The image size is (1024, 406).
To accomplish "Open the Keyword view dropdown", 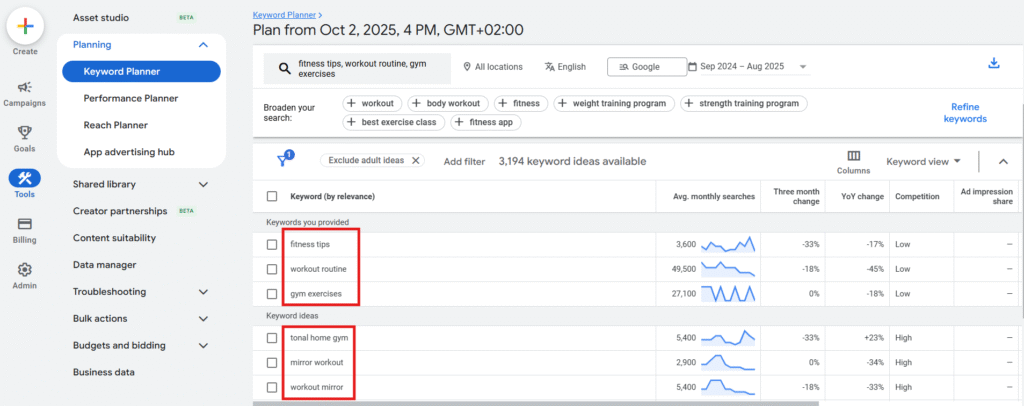I will (923, 162).
